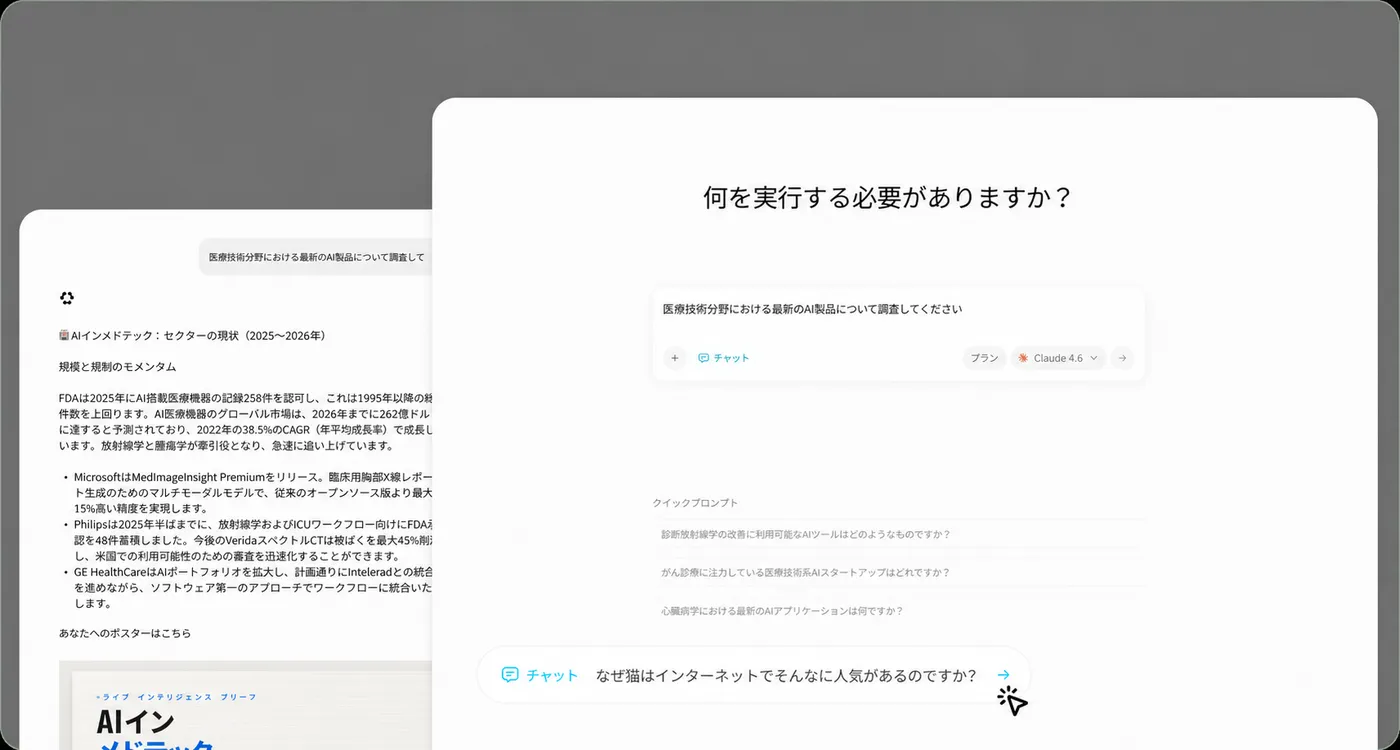
Task: Click the bullet about Microsoft MedImageInsight Premium
Action: click(x=253, y=493)
